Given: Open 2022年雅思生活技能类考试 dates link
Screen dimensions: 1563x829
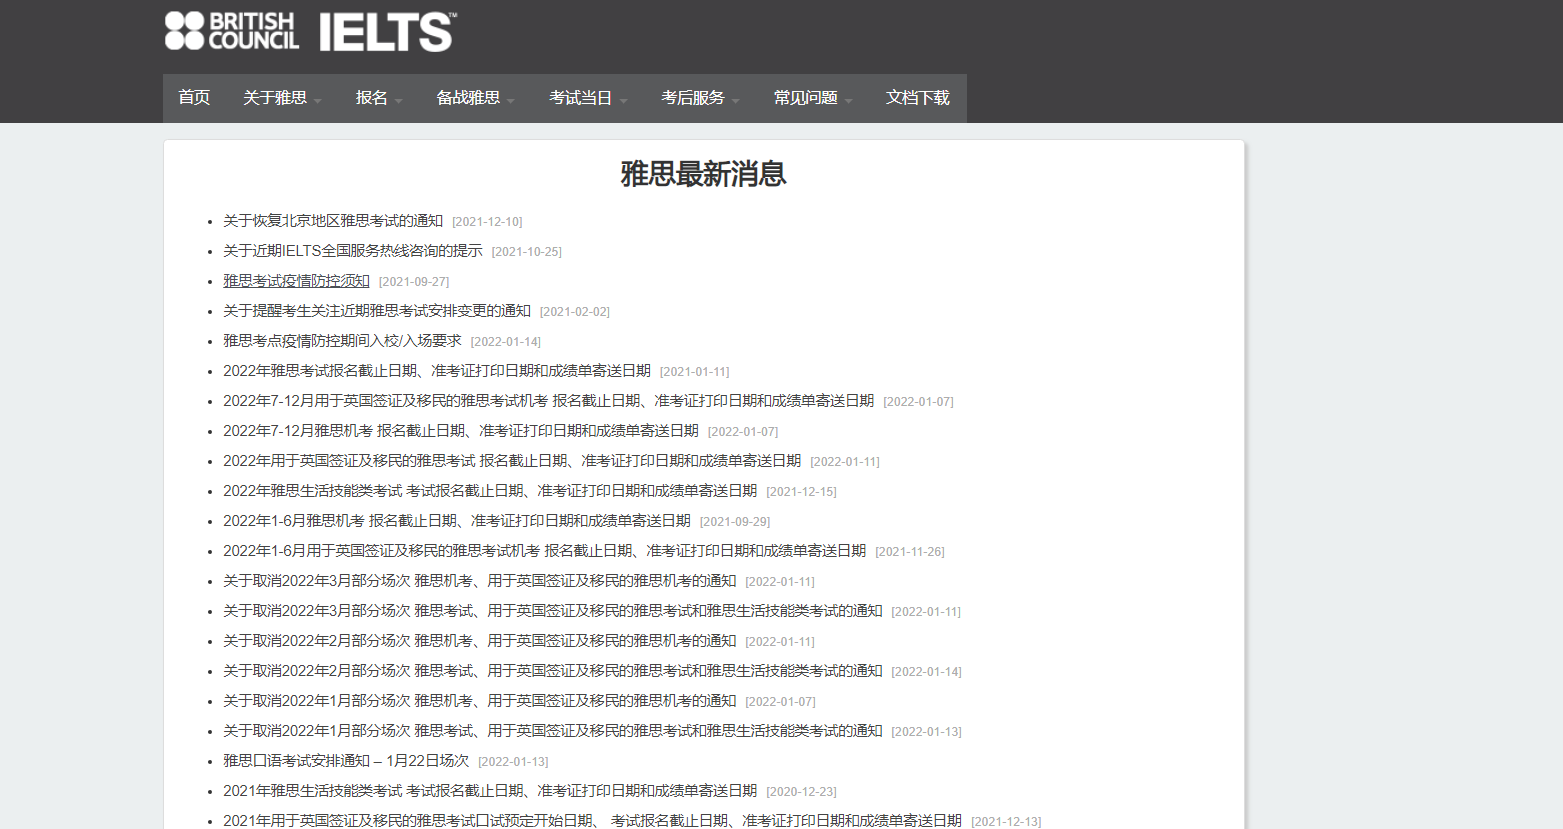Looking at the screenshot, I should tap(489, 491).
